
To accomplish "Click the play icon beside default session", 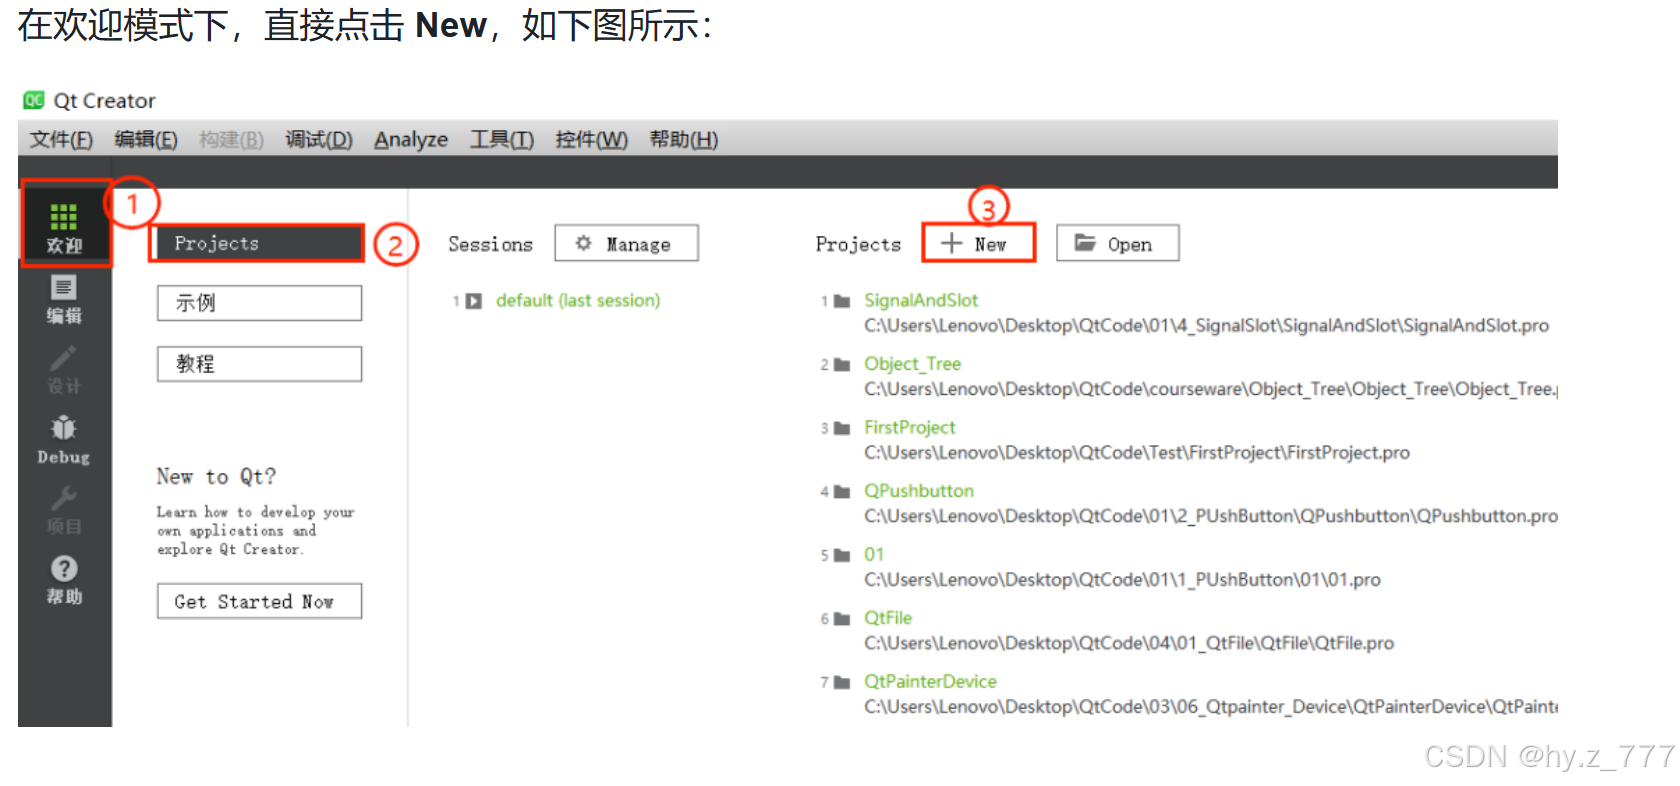I will [x=474, y=301].
